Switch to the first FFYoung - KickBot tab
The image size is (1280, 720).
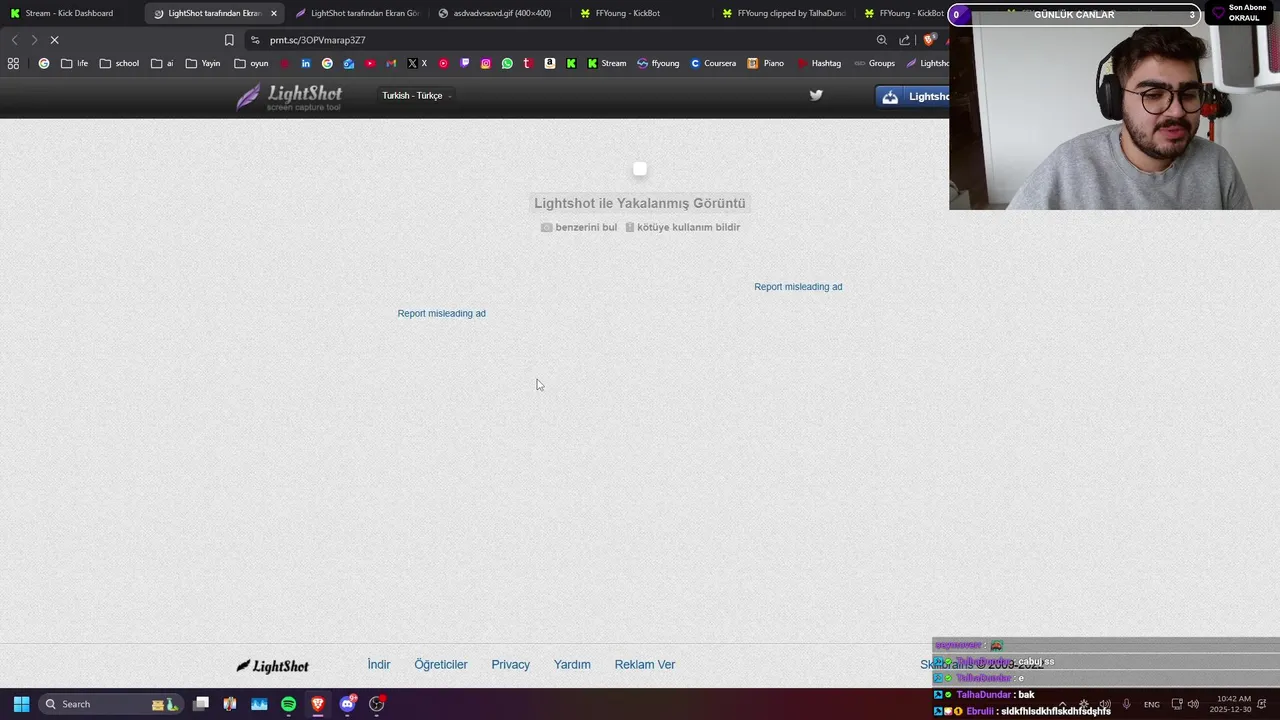(640, 13)
